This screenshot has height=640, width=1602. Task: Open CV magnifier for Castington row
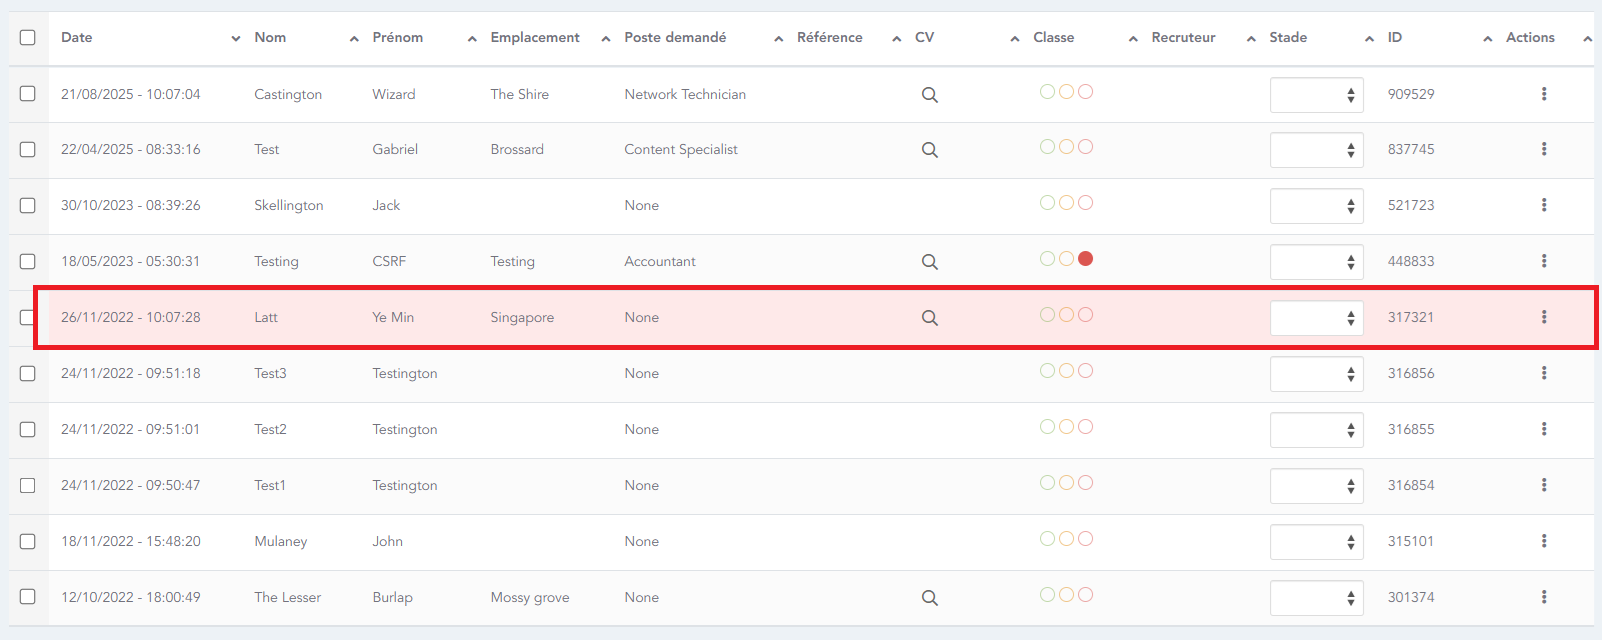click(929, 95)
